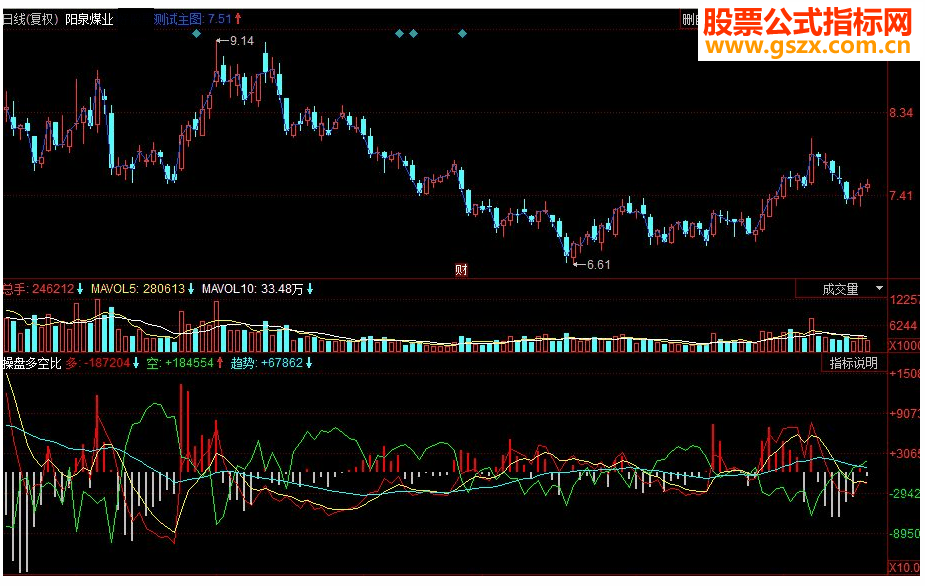Click the 财 marker below the chart
925x586 pixels.
(461, 270)
